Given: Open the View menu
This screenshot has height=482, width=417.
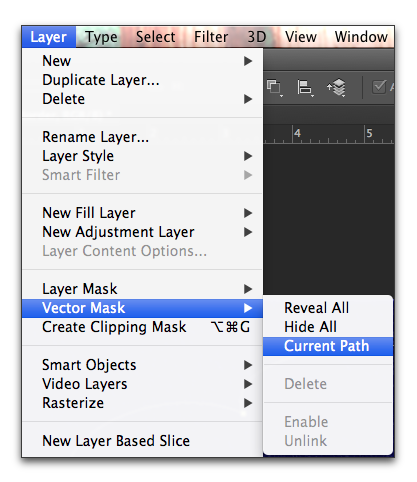Looking at the screenshot, I should [x=301, y=37].
